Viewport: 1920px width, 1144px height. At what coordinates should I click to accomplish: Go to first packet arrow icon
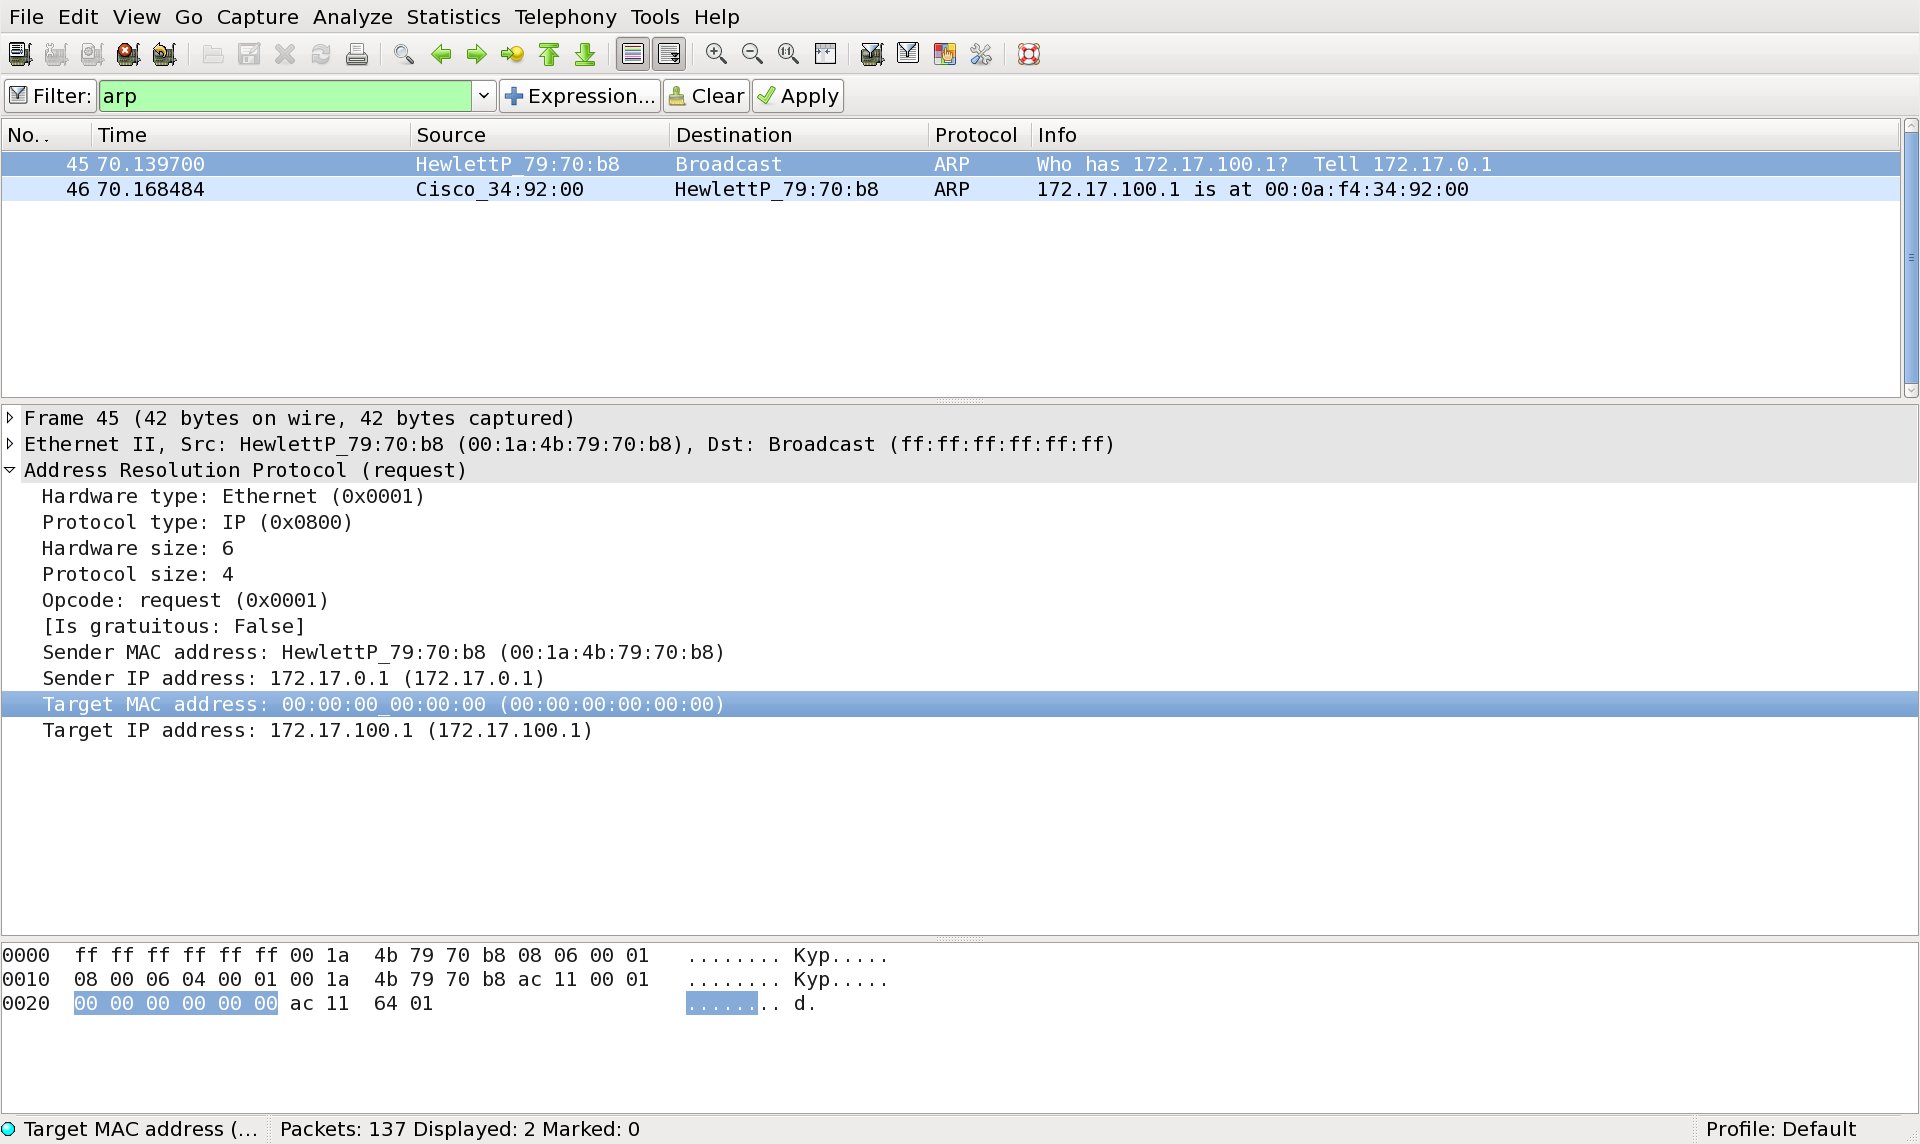click(x=549, y=54)
